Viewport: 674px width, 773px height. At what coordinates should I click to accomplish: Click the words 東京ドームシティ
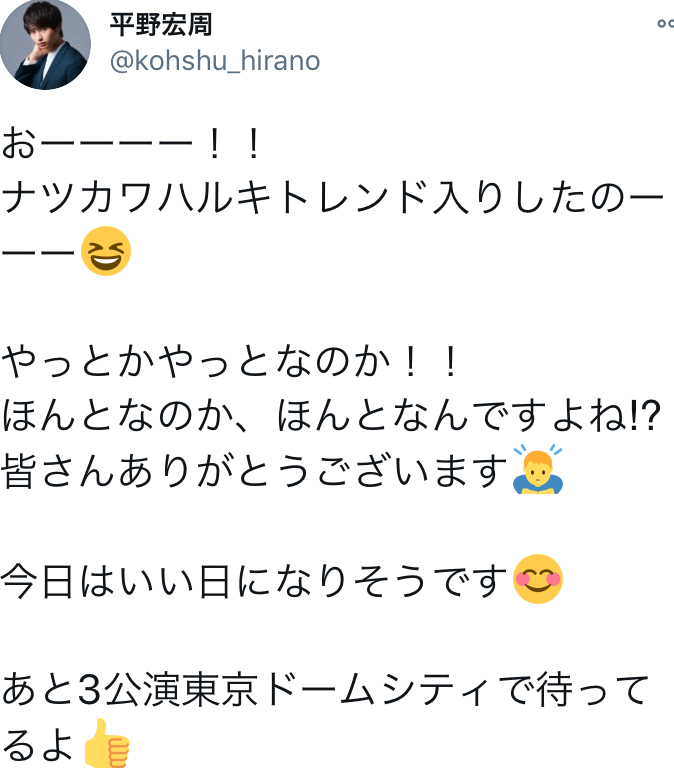(x=338, y=690)
